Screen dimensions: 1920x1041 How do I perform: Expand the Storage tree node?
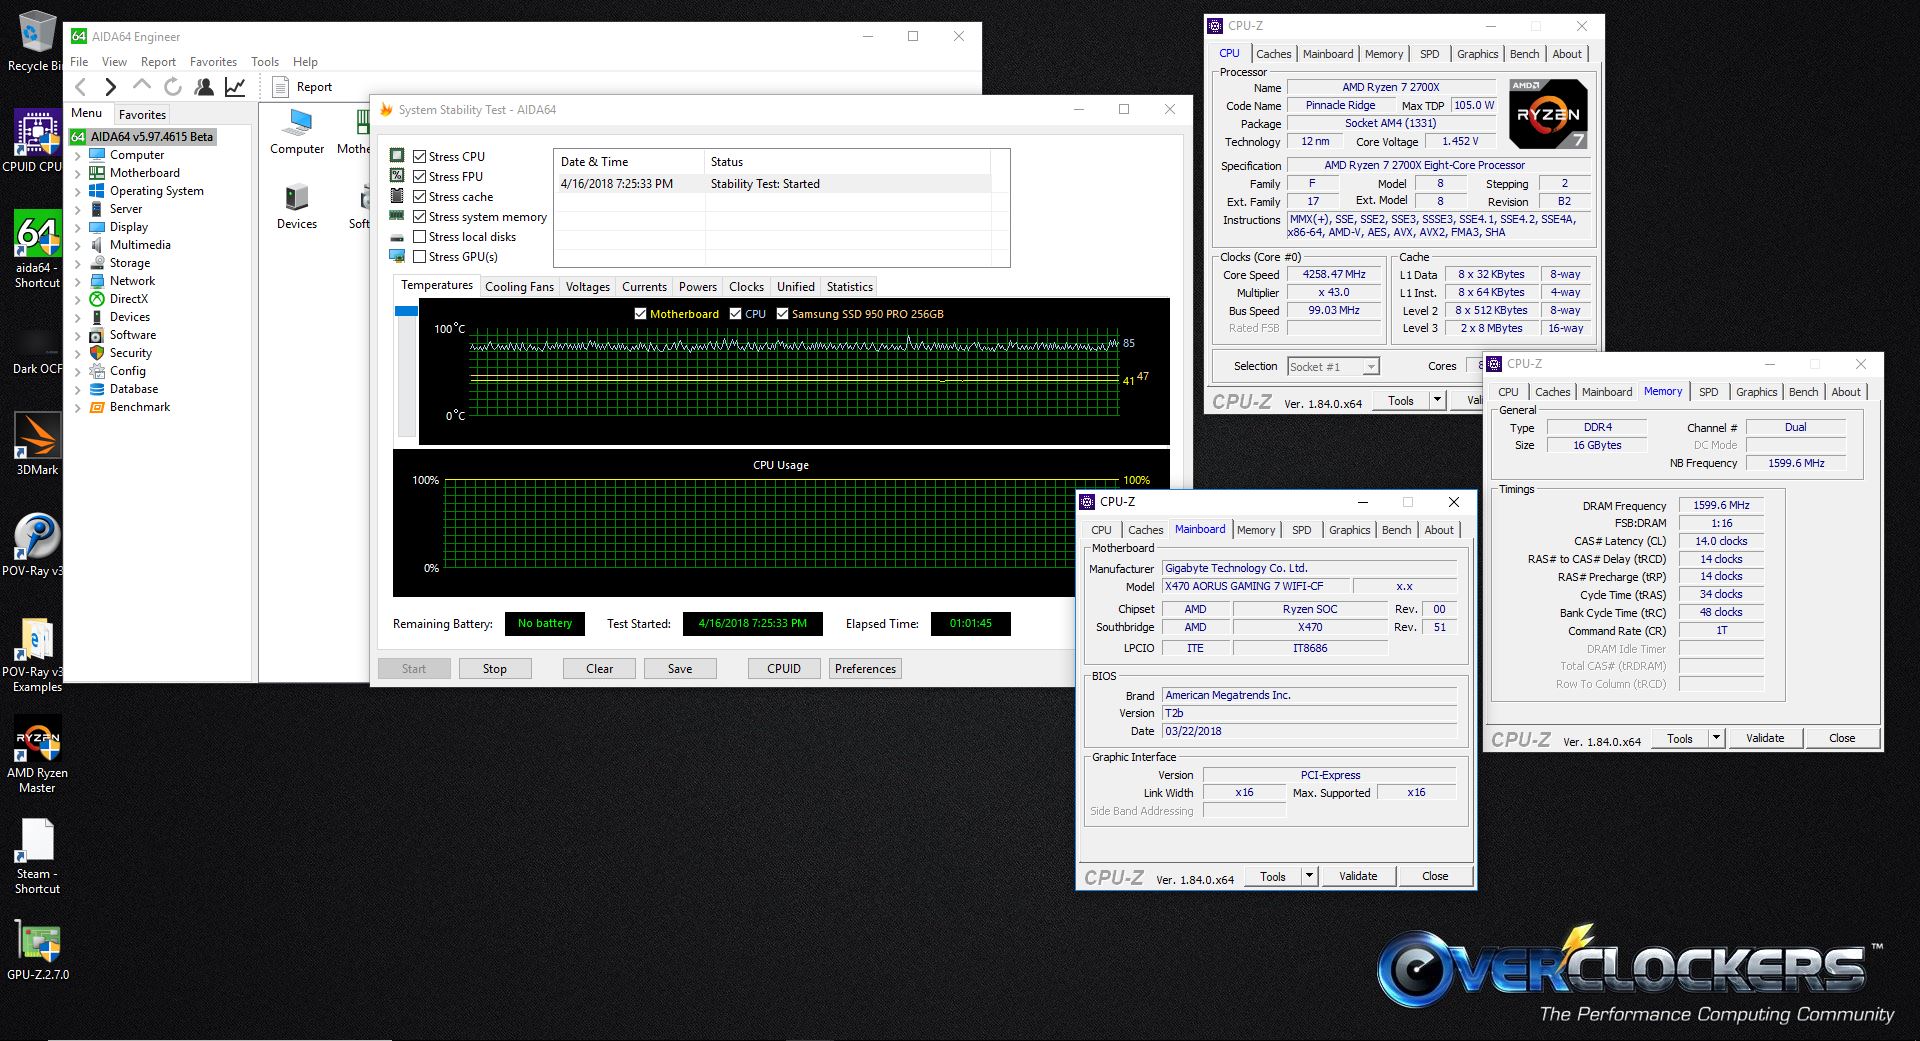pos(78,263)
